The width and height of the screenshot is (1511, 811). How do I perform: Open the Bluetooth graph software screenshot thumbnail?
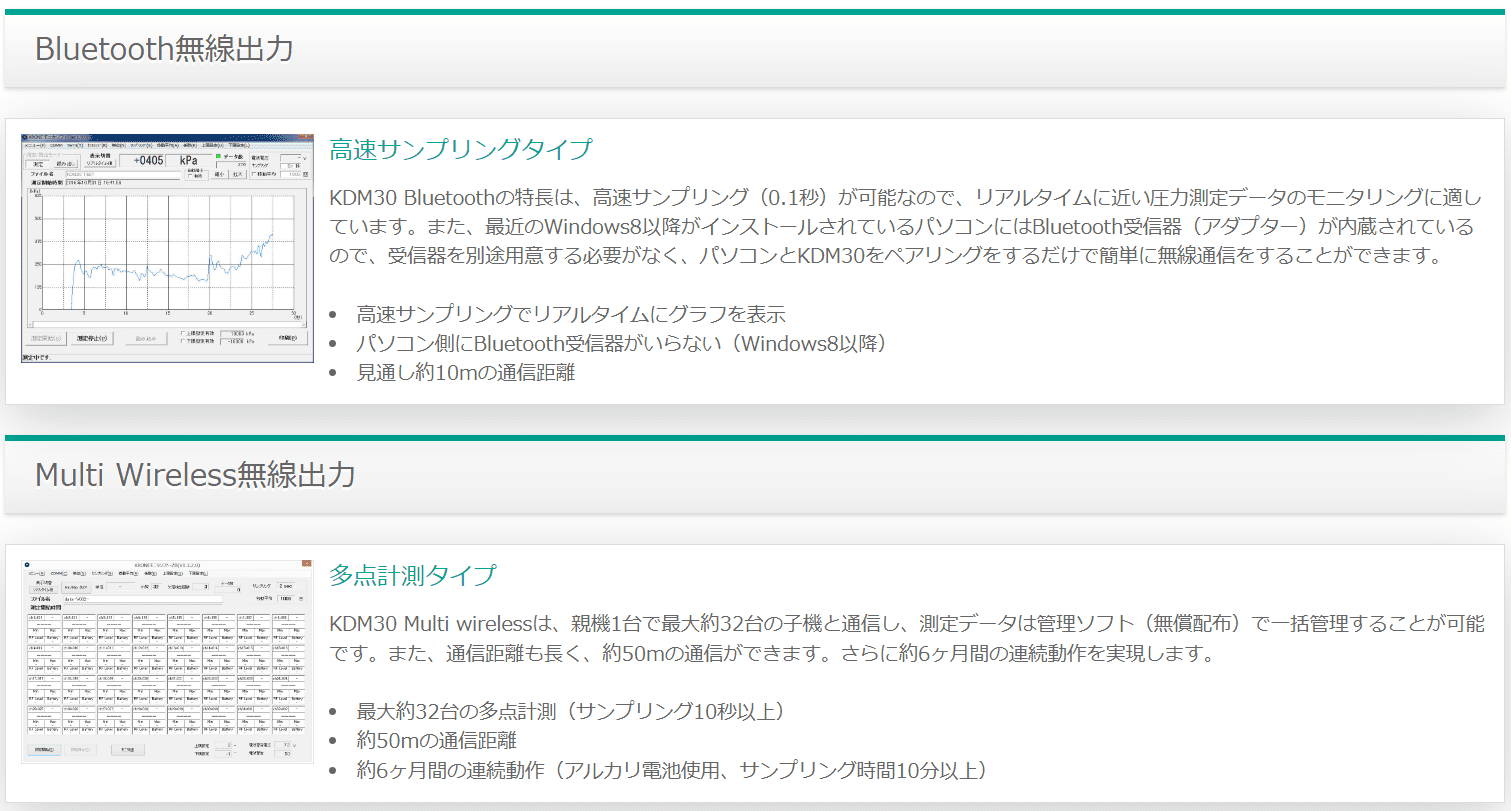[167, 248]
